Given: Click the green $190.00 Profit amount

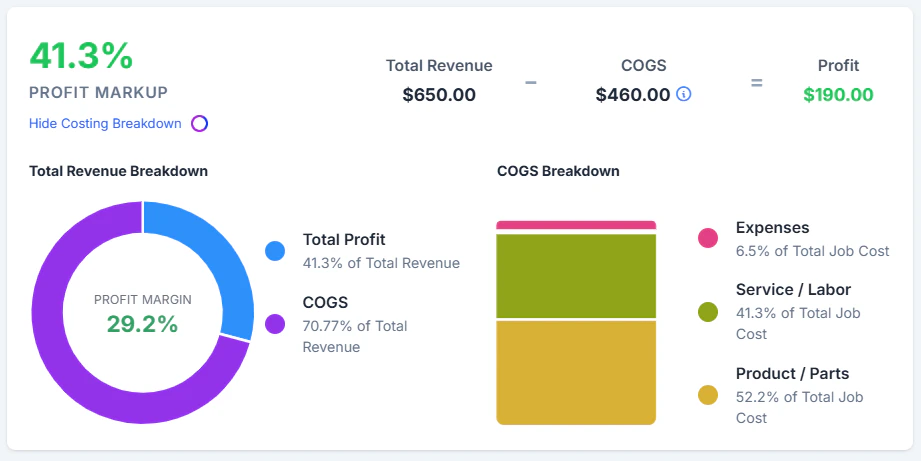Looking at the screenshot, I should (x=838, y=95).
